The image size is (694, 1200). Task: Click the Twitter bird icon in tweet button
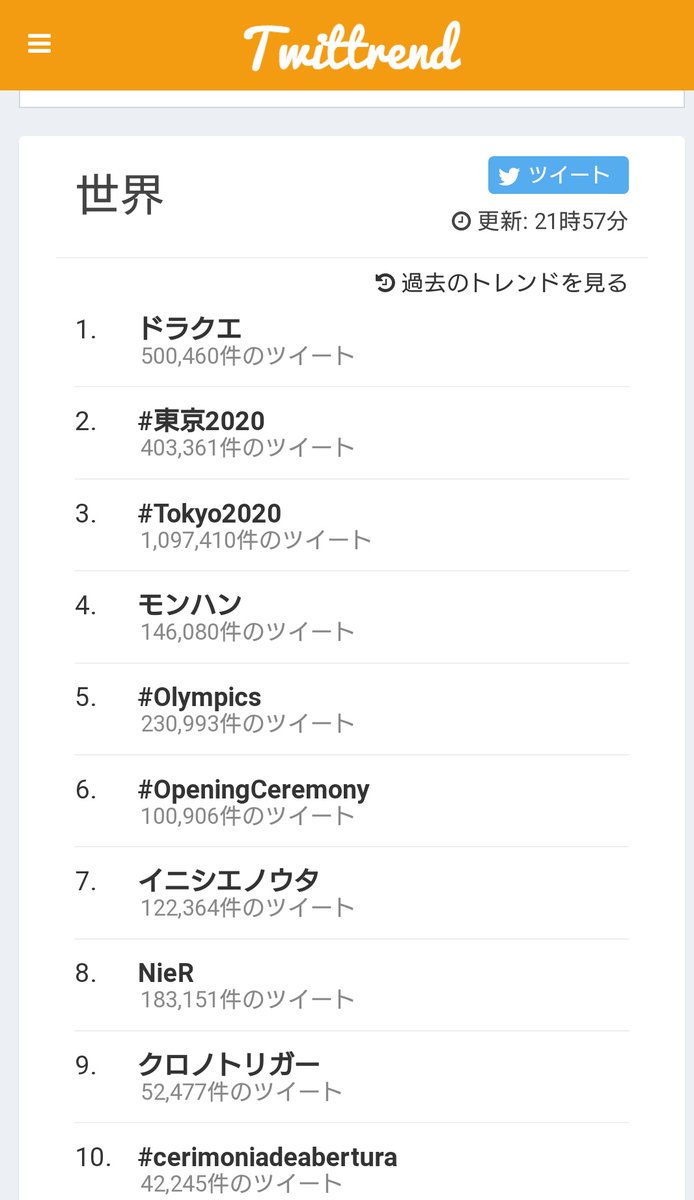[x=509, y=176]
